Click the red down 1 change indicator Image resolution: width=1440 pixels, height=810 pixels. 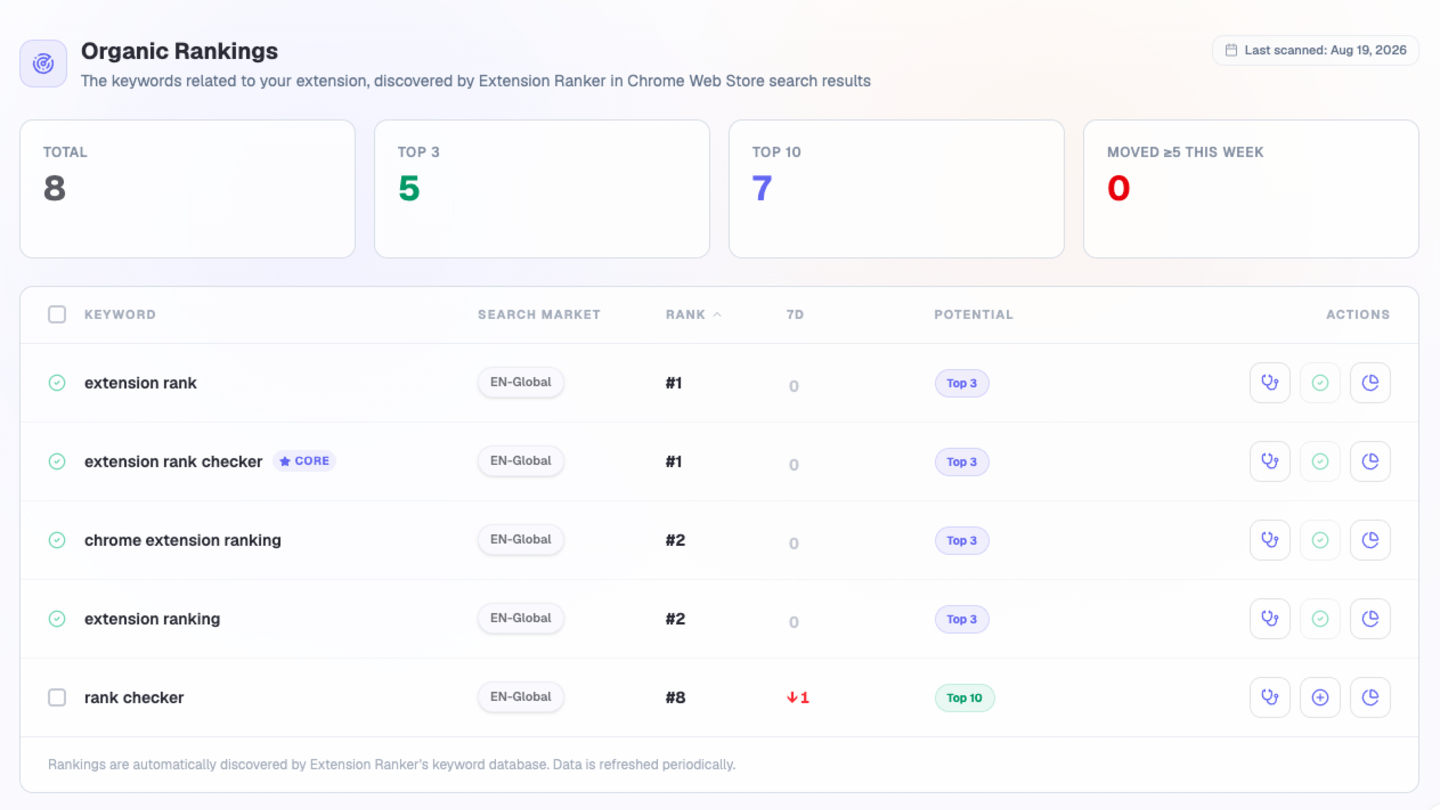tap(798, 698)
